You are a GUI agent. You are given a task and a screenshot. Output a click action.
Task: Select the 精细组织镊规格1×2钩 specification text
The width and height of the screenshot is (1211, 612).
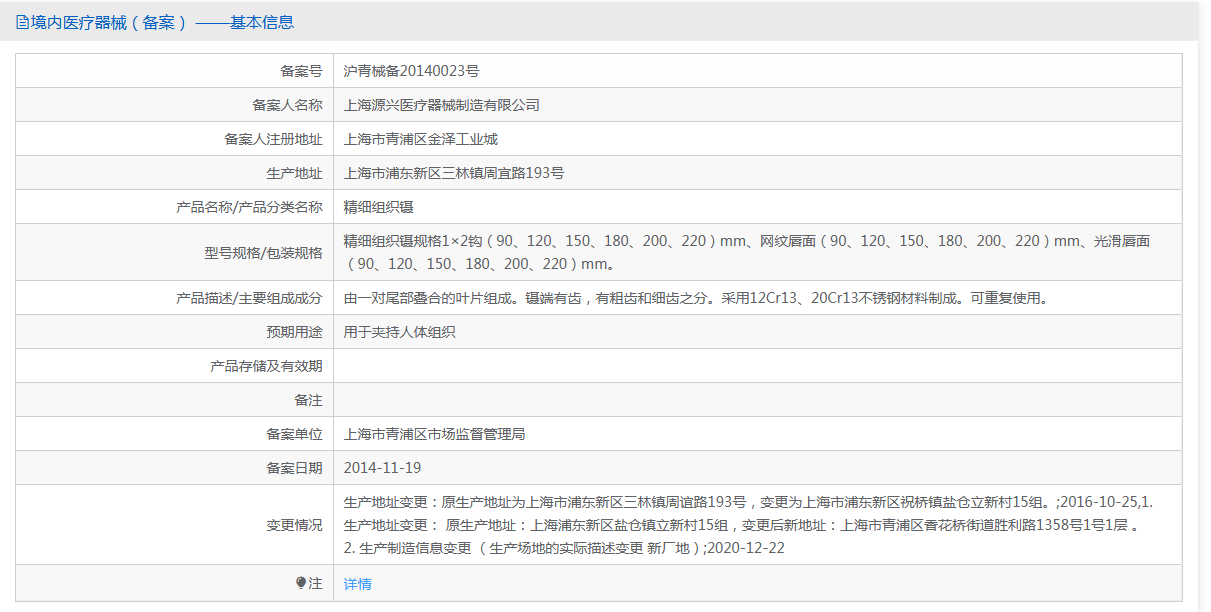tap(747, 253)
